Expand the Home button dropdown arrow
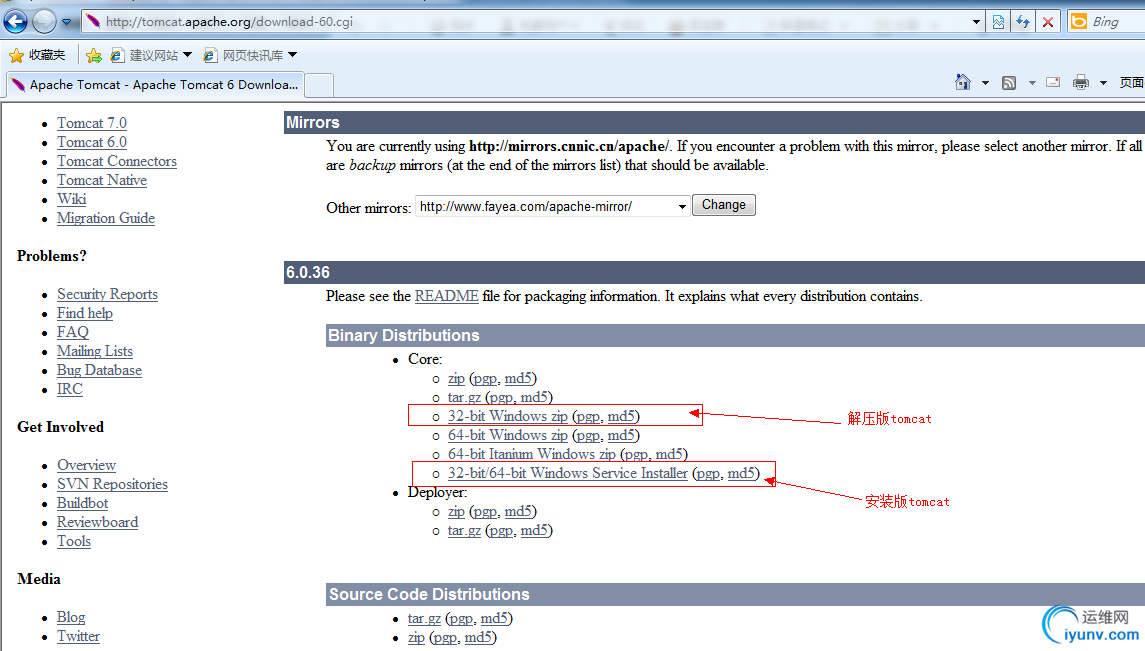The image size is (1145, 651). pos(985,83)
